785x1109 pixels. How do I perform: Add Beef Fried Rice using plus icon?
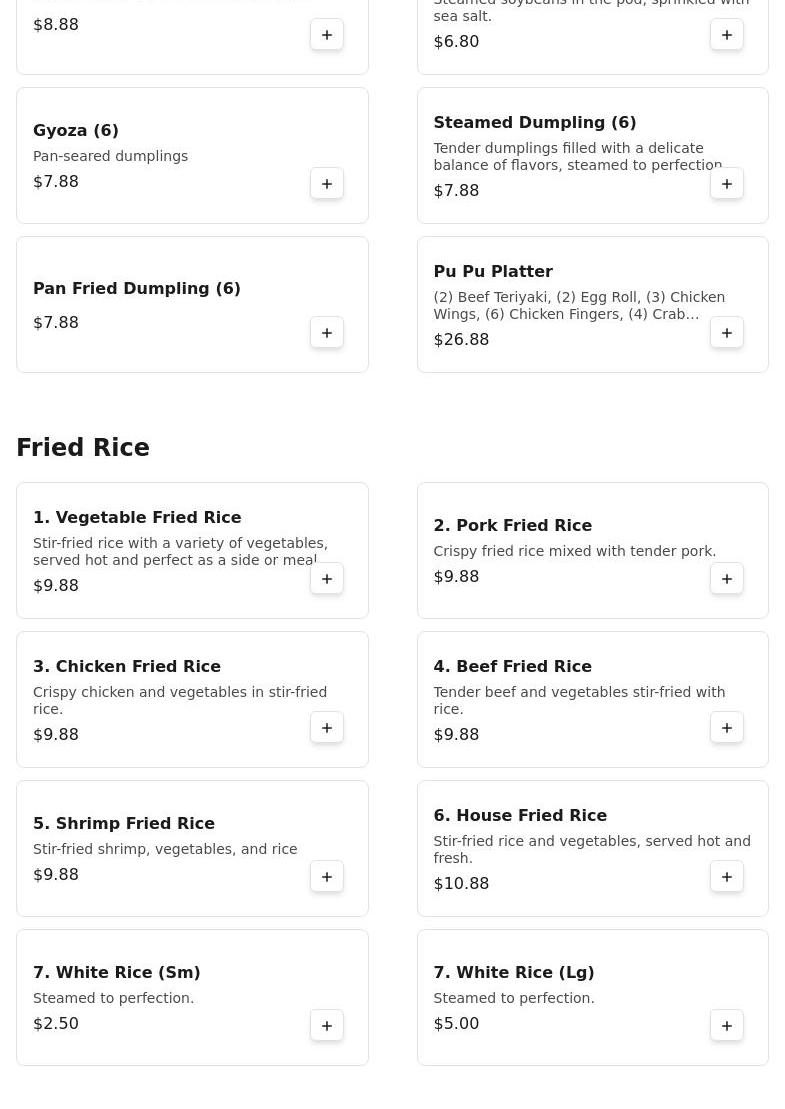[727, 728]
